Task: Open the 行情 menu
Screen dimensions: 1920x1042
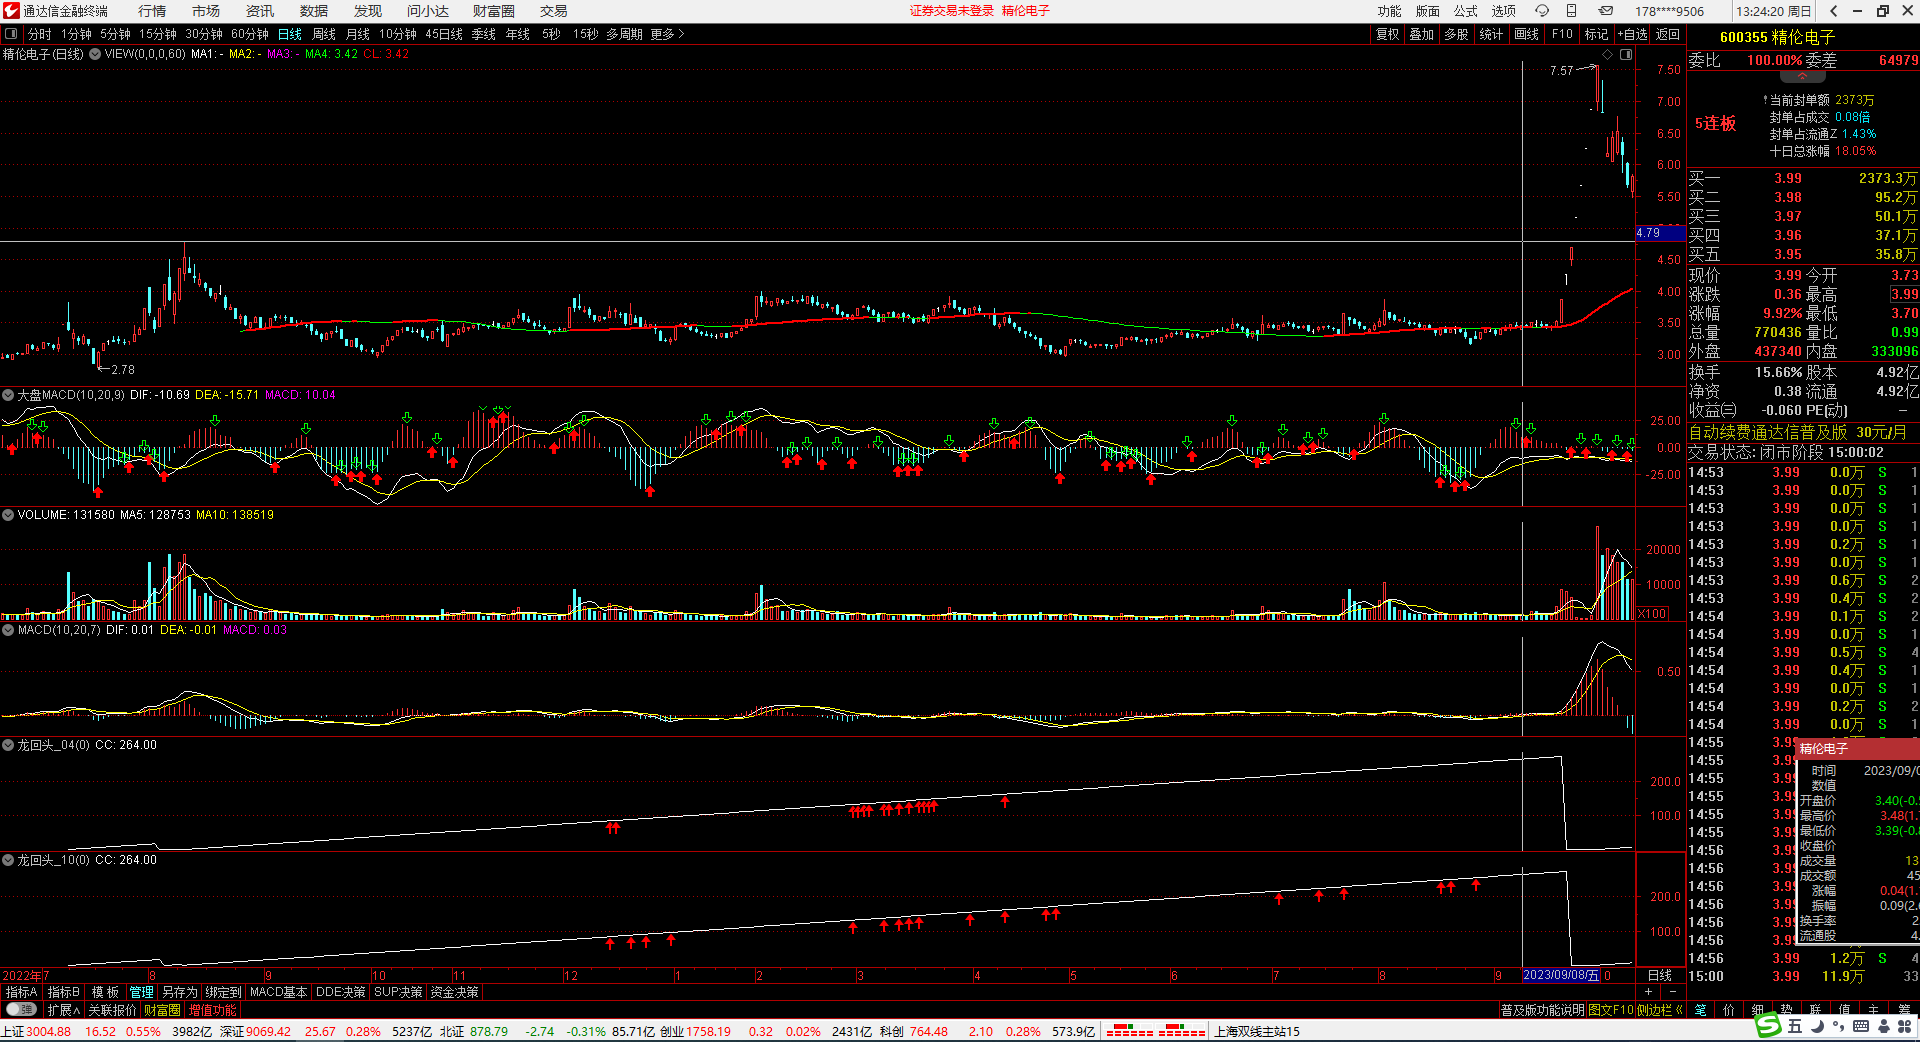Action: coord(152,11)
